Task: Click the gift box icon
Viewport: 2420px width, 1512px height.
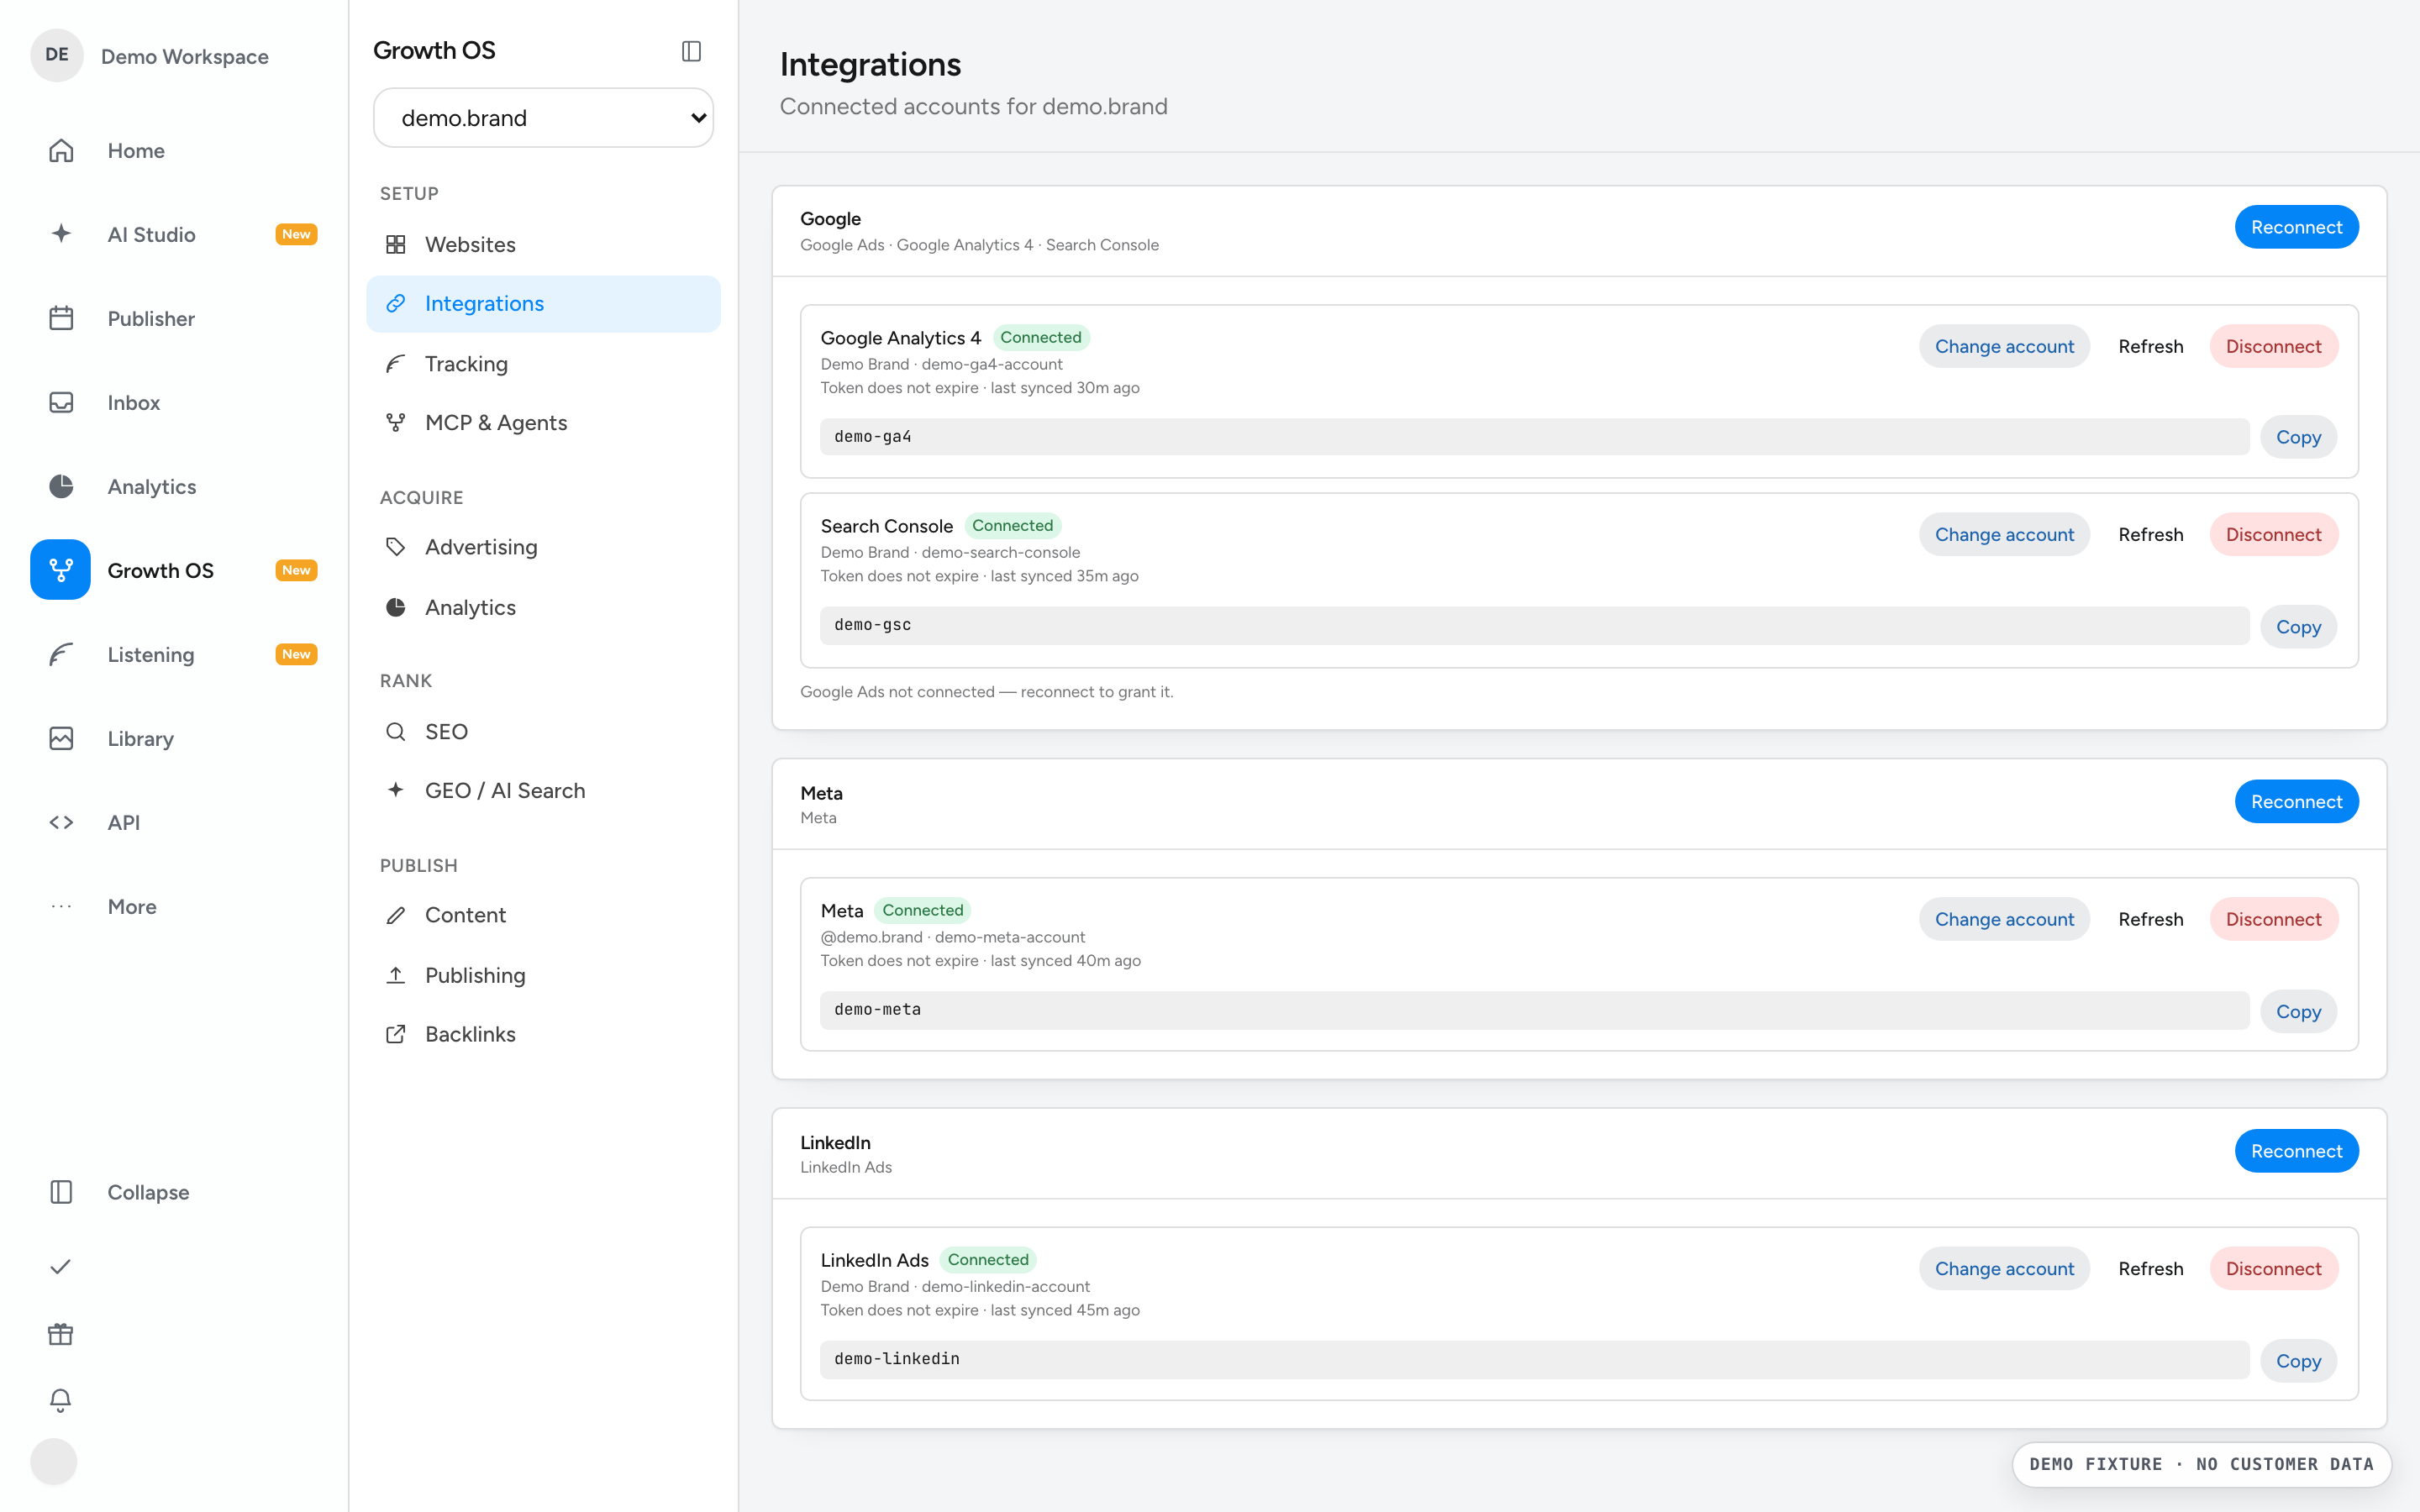Action: [60, 1334]
